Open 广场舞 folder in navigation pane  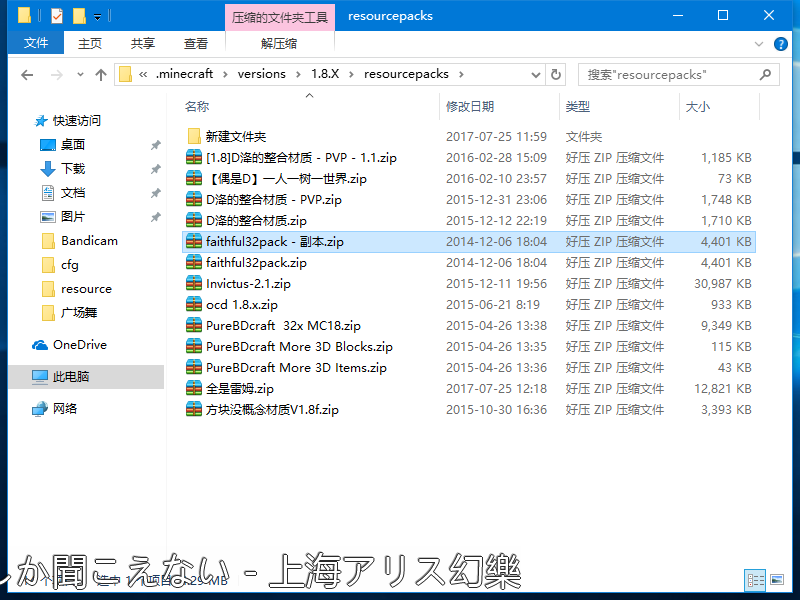(79, 313)
